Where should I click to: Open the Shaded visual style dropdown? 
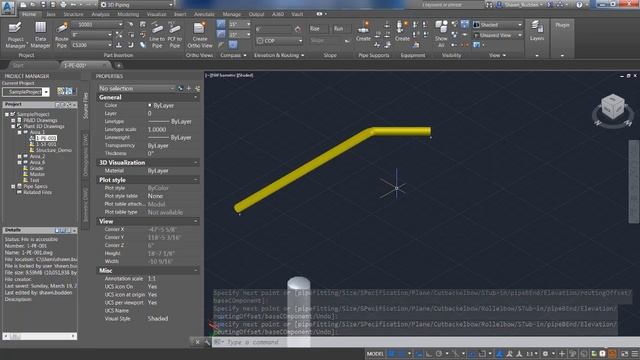[498, 25]
